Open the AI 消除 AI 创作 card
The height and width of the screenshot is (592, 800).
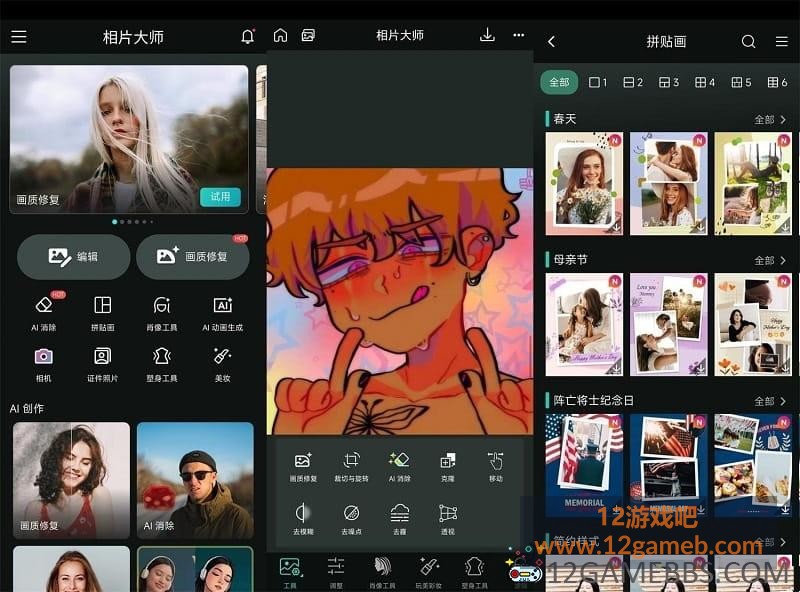click(x=195, y=480)
